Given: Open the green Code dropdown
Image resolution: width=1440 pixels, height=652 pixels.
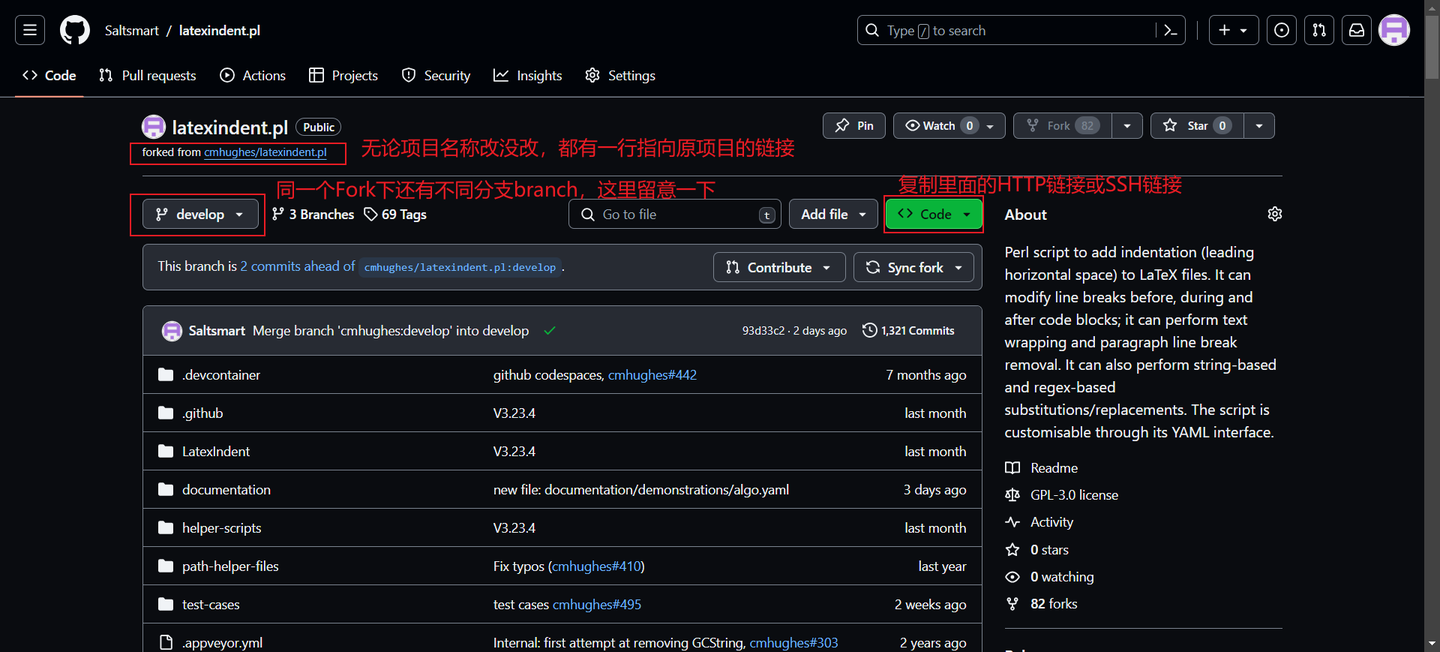Looking at the screenshot, I should tap(932, 213).
